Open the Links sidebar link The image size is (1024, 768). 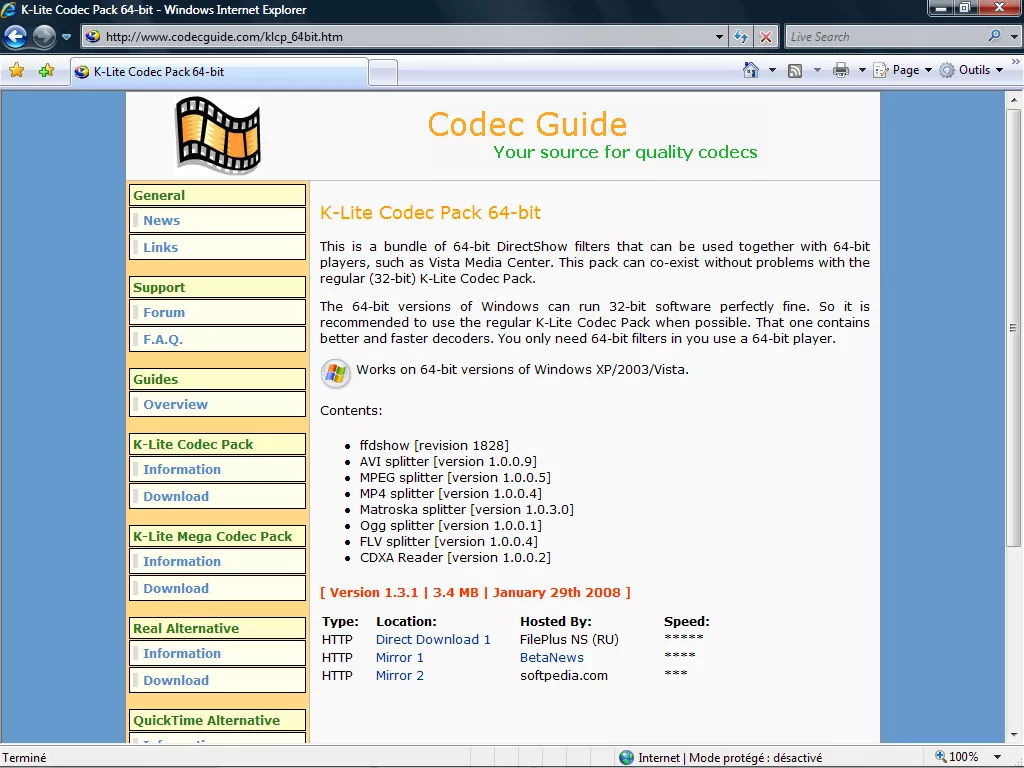click(x=161, y=248)
